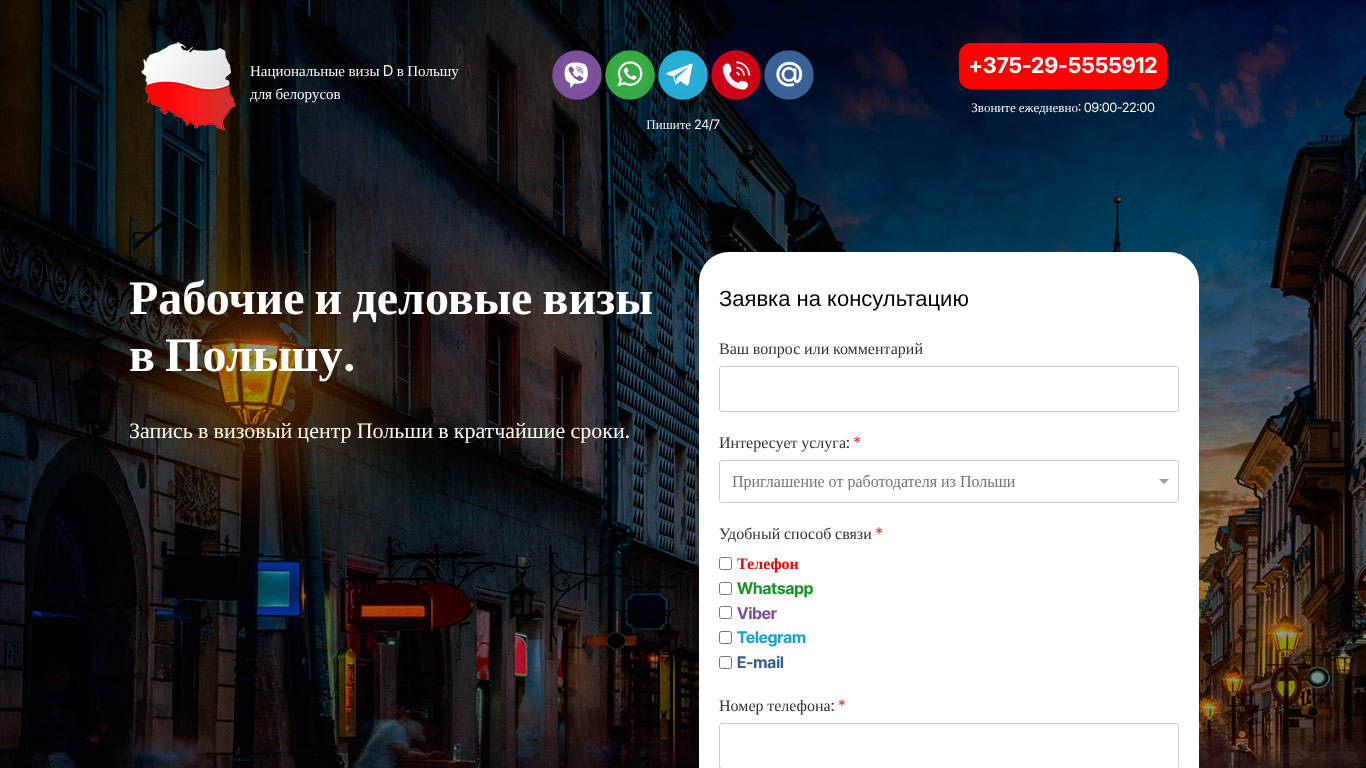
Task: Open the Telegram contact icon
Action: (x=683, y=75)
